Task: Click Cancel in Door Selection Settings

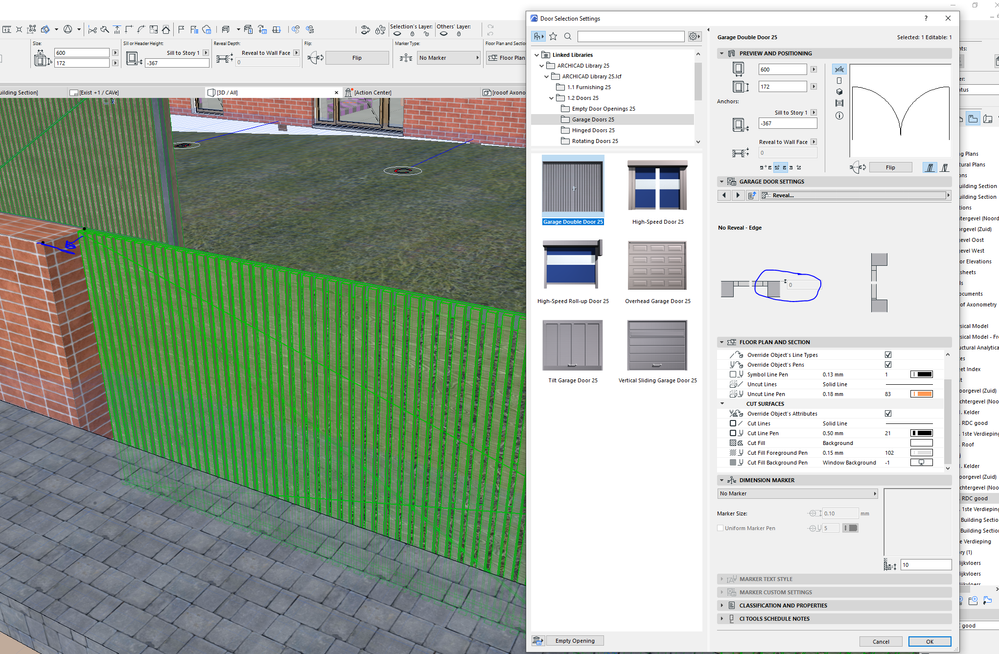Action: tap(880, 641)
